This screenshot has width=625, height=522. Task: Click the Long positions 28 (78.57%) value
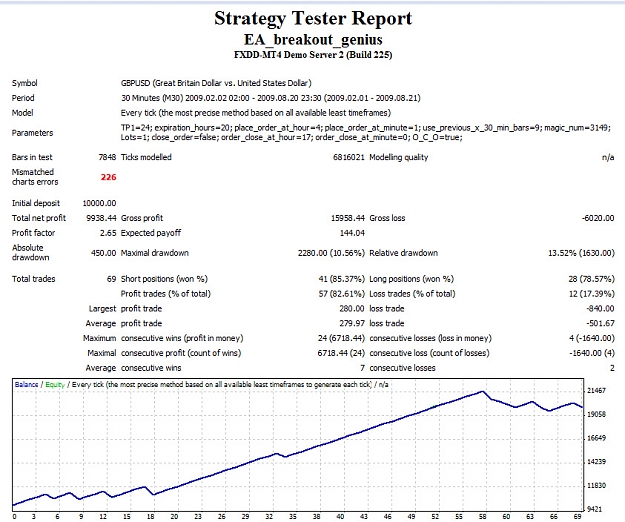[592, 279]
